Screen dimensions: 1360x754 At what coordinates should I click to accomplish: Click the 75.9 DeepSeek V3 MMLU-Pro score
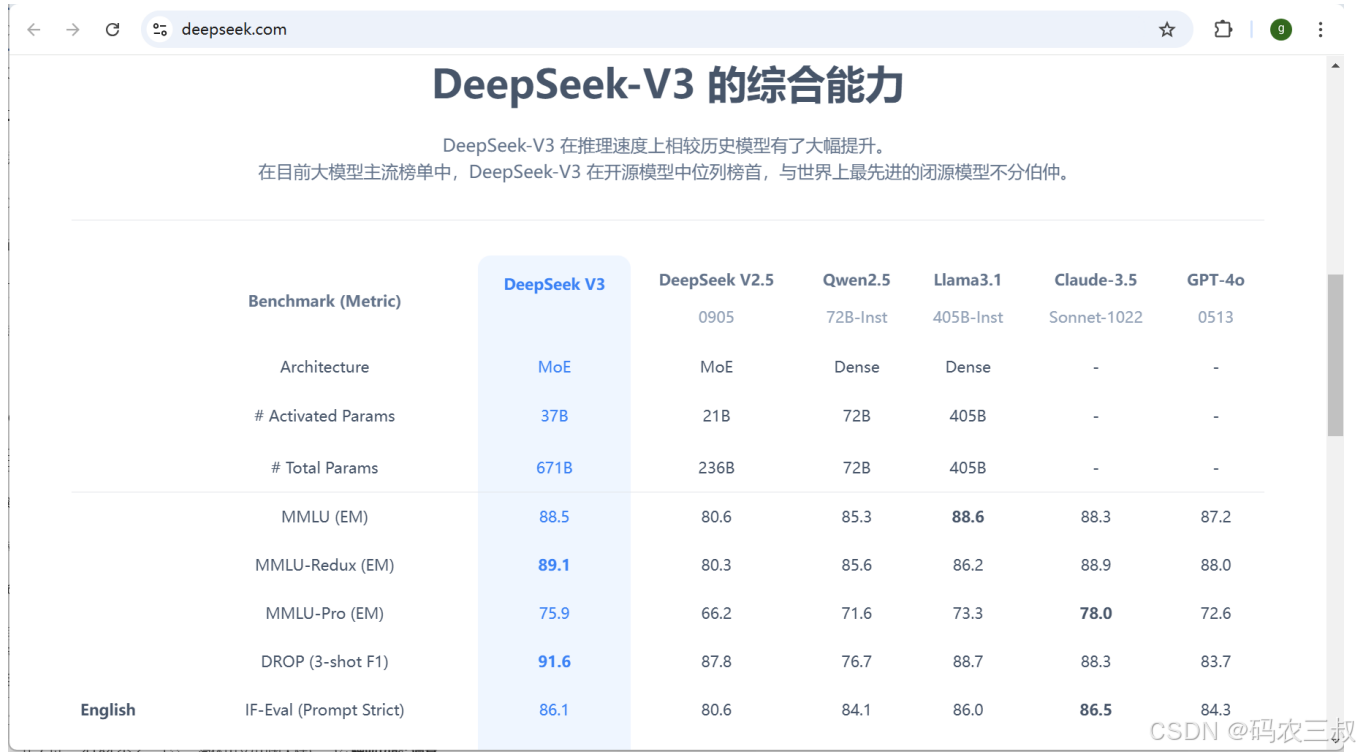coord(554,613)
